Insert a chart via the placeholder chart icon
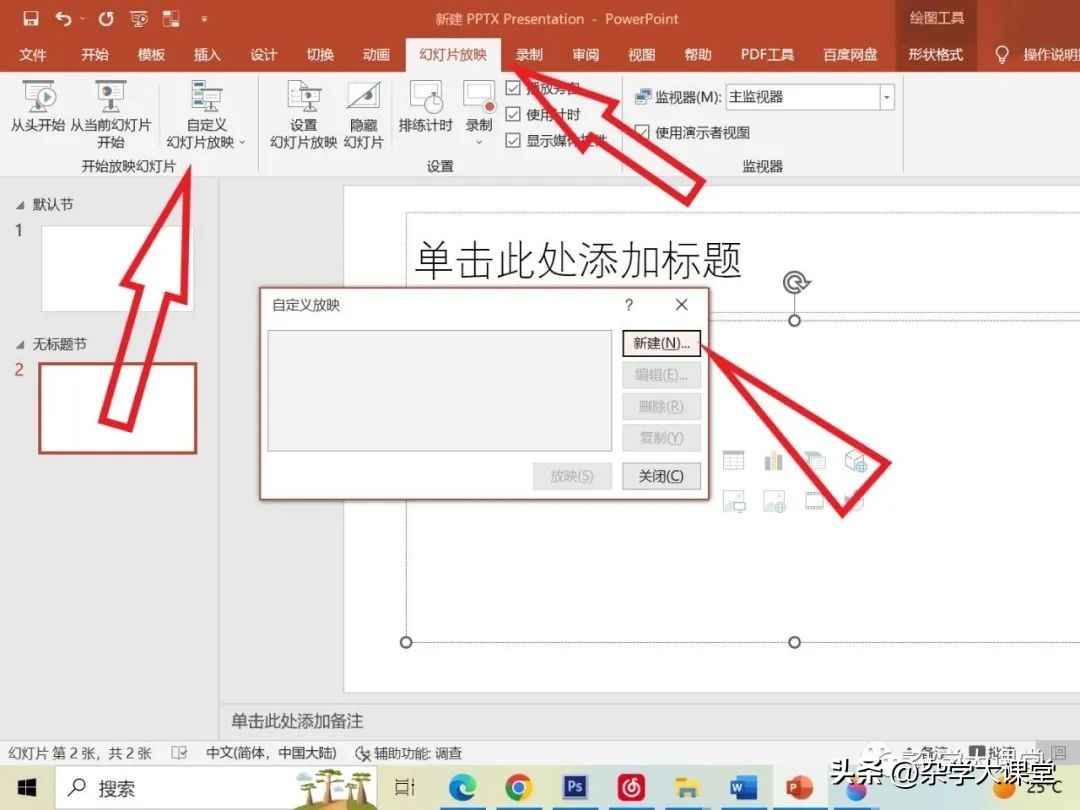This screenshot has height=810, width=1080. [x=775, y=459]
